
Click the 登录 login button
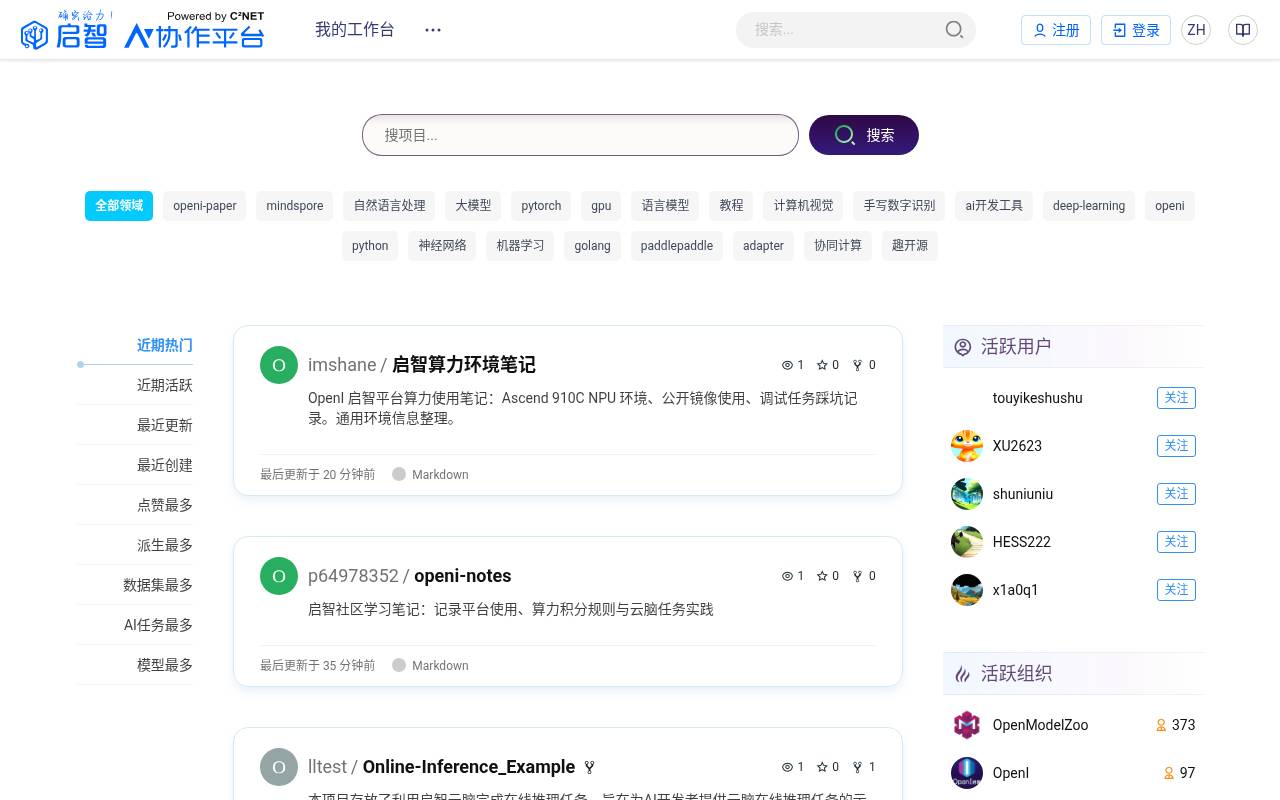(x=1136, y=30)
